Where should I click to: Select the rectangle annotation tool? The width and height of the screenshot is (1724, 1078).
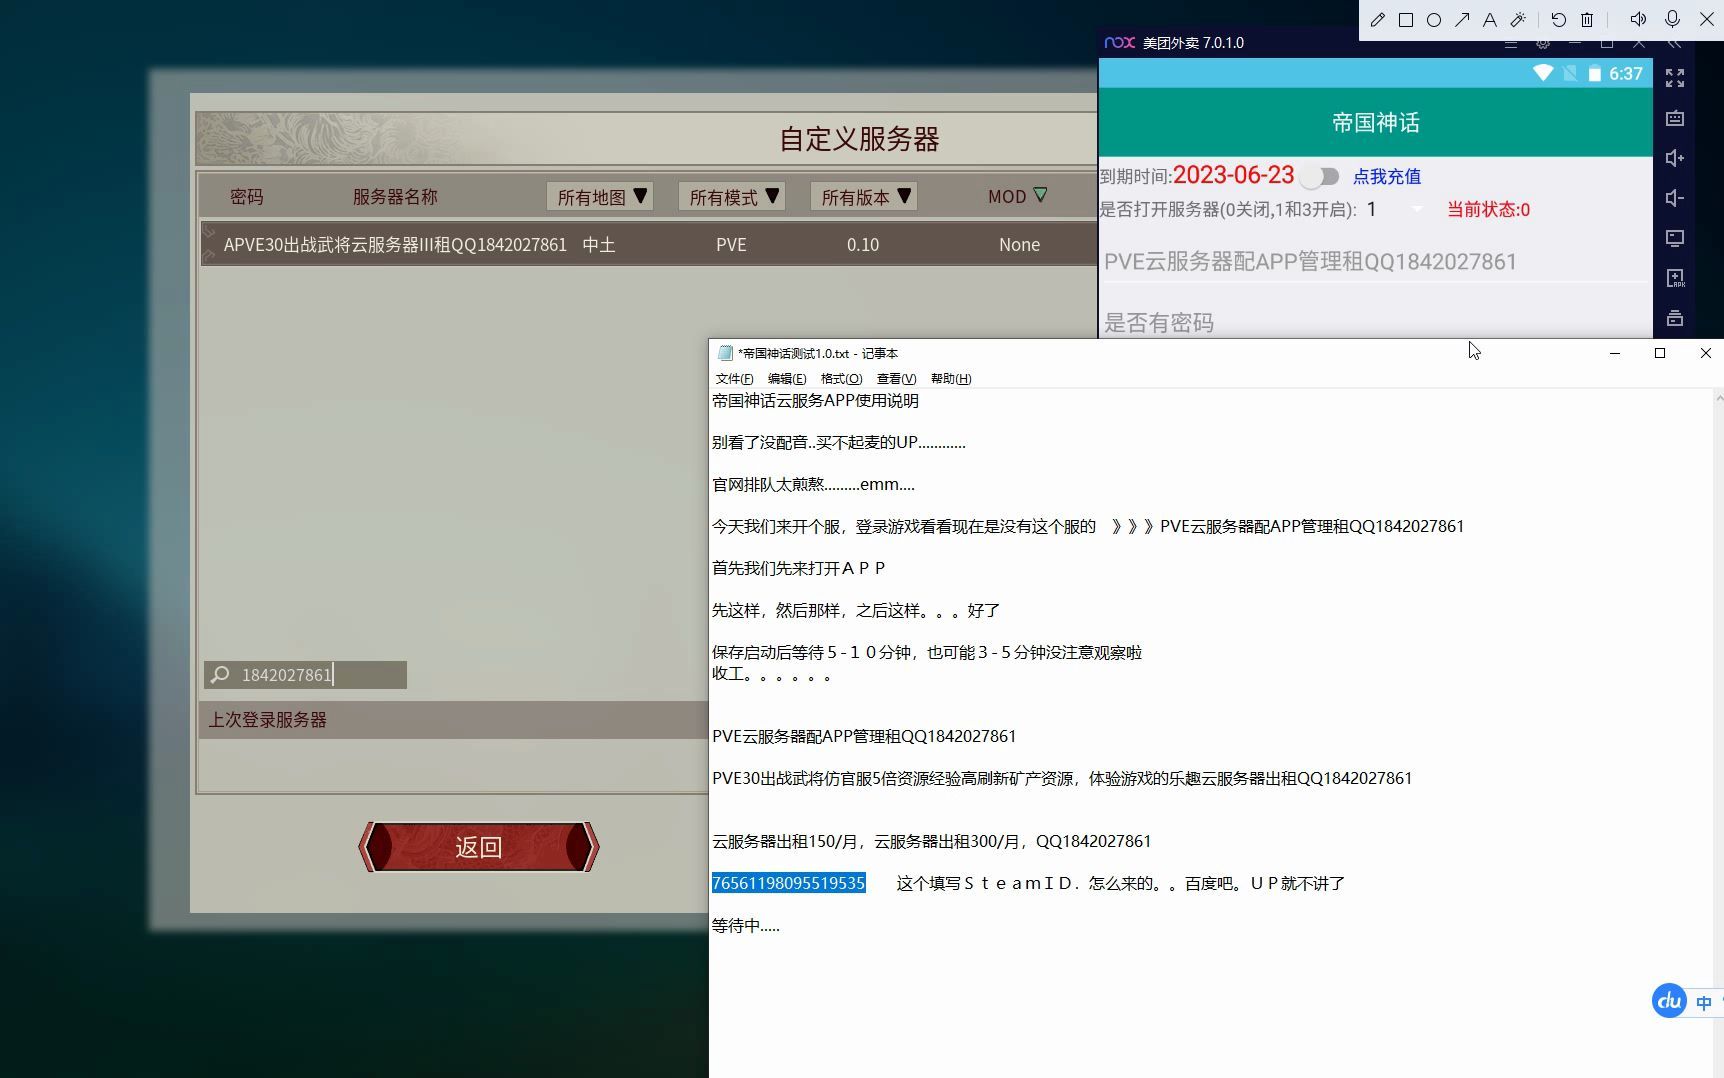point(1405,19)
